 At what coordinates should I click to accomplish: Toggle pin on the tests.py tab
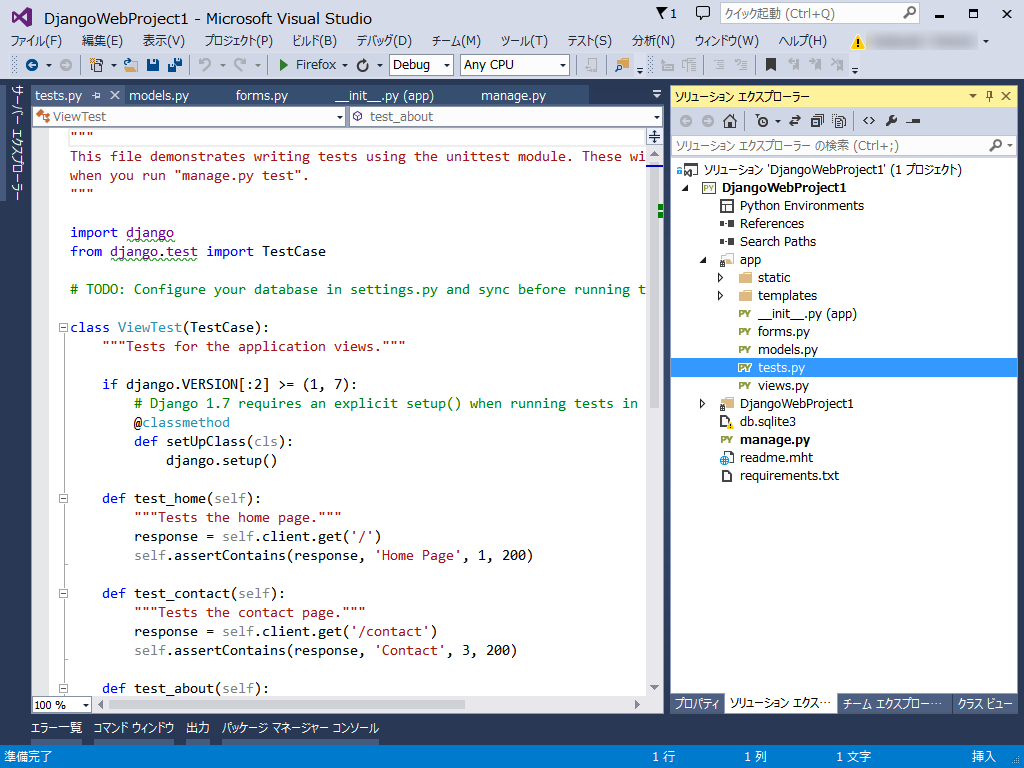pos(97,96)
